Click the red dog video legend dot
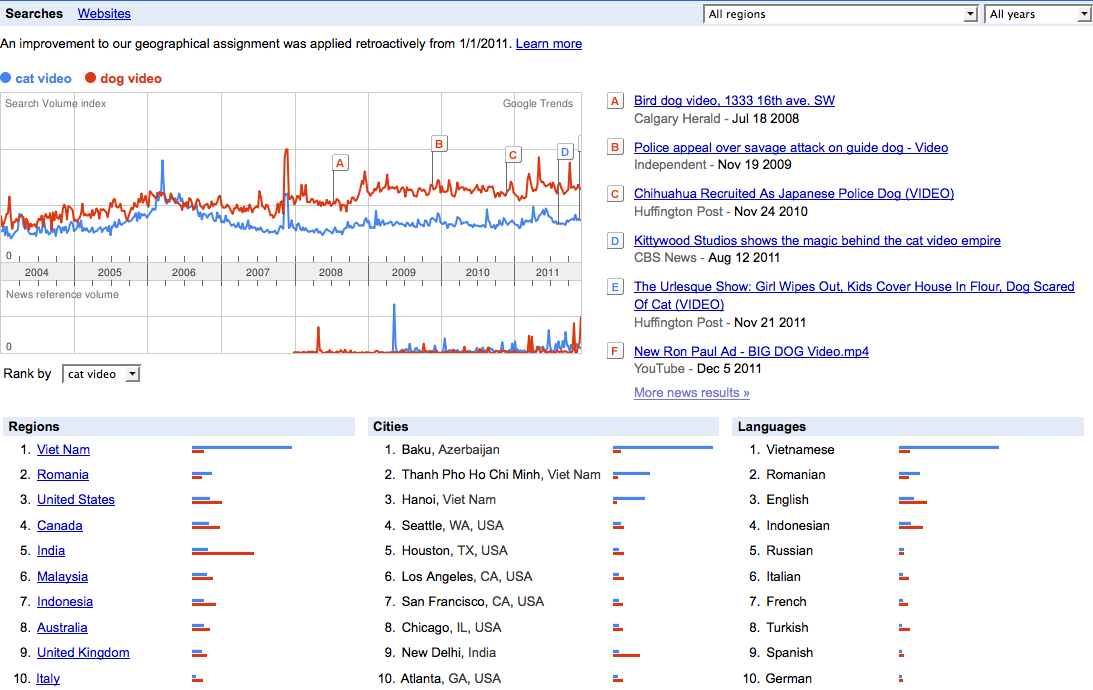The image size is (1093, 690). pyautogui.click(x=90, y=78)
